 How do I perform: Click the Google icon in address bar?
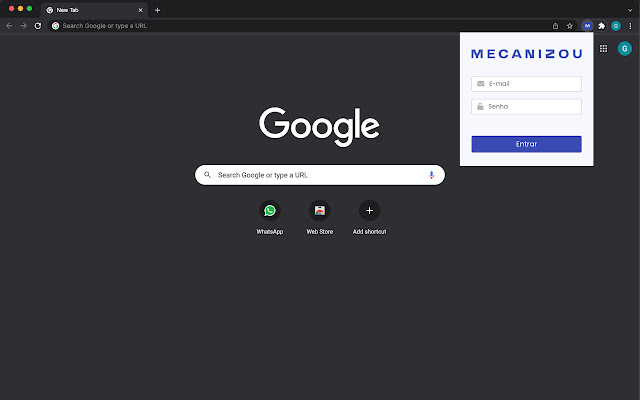[56, 26]
